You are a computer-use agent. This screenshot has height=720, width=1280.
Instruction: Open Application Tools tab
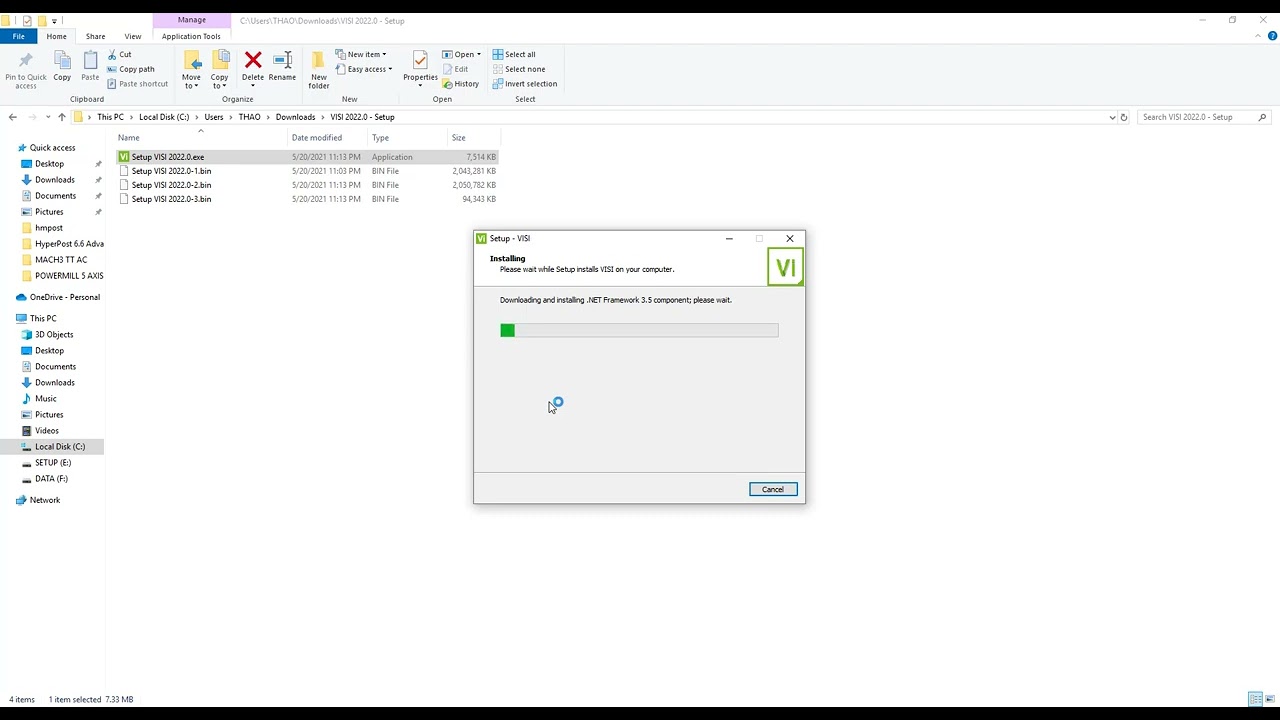(191, 36)
